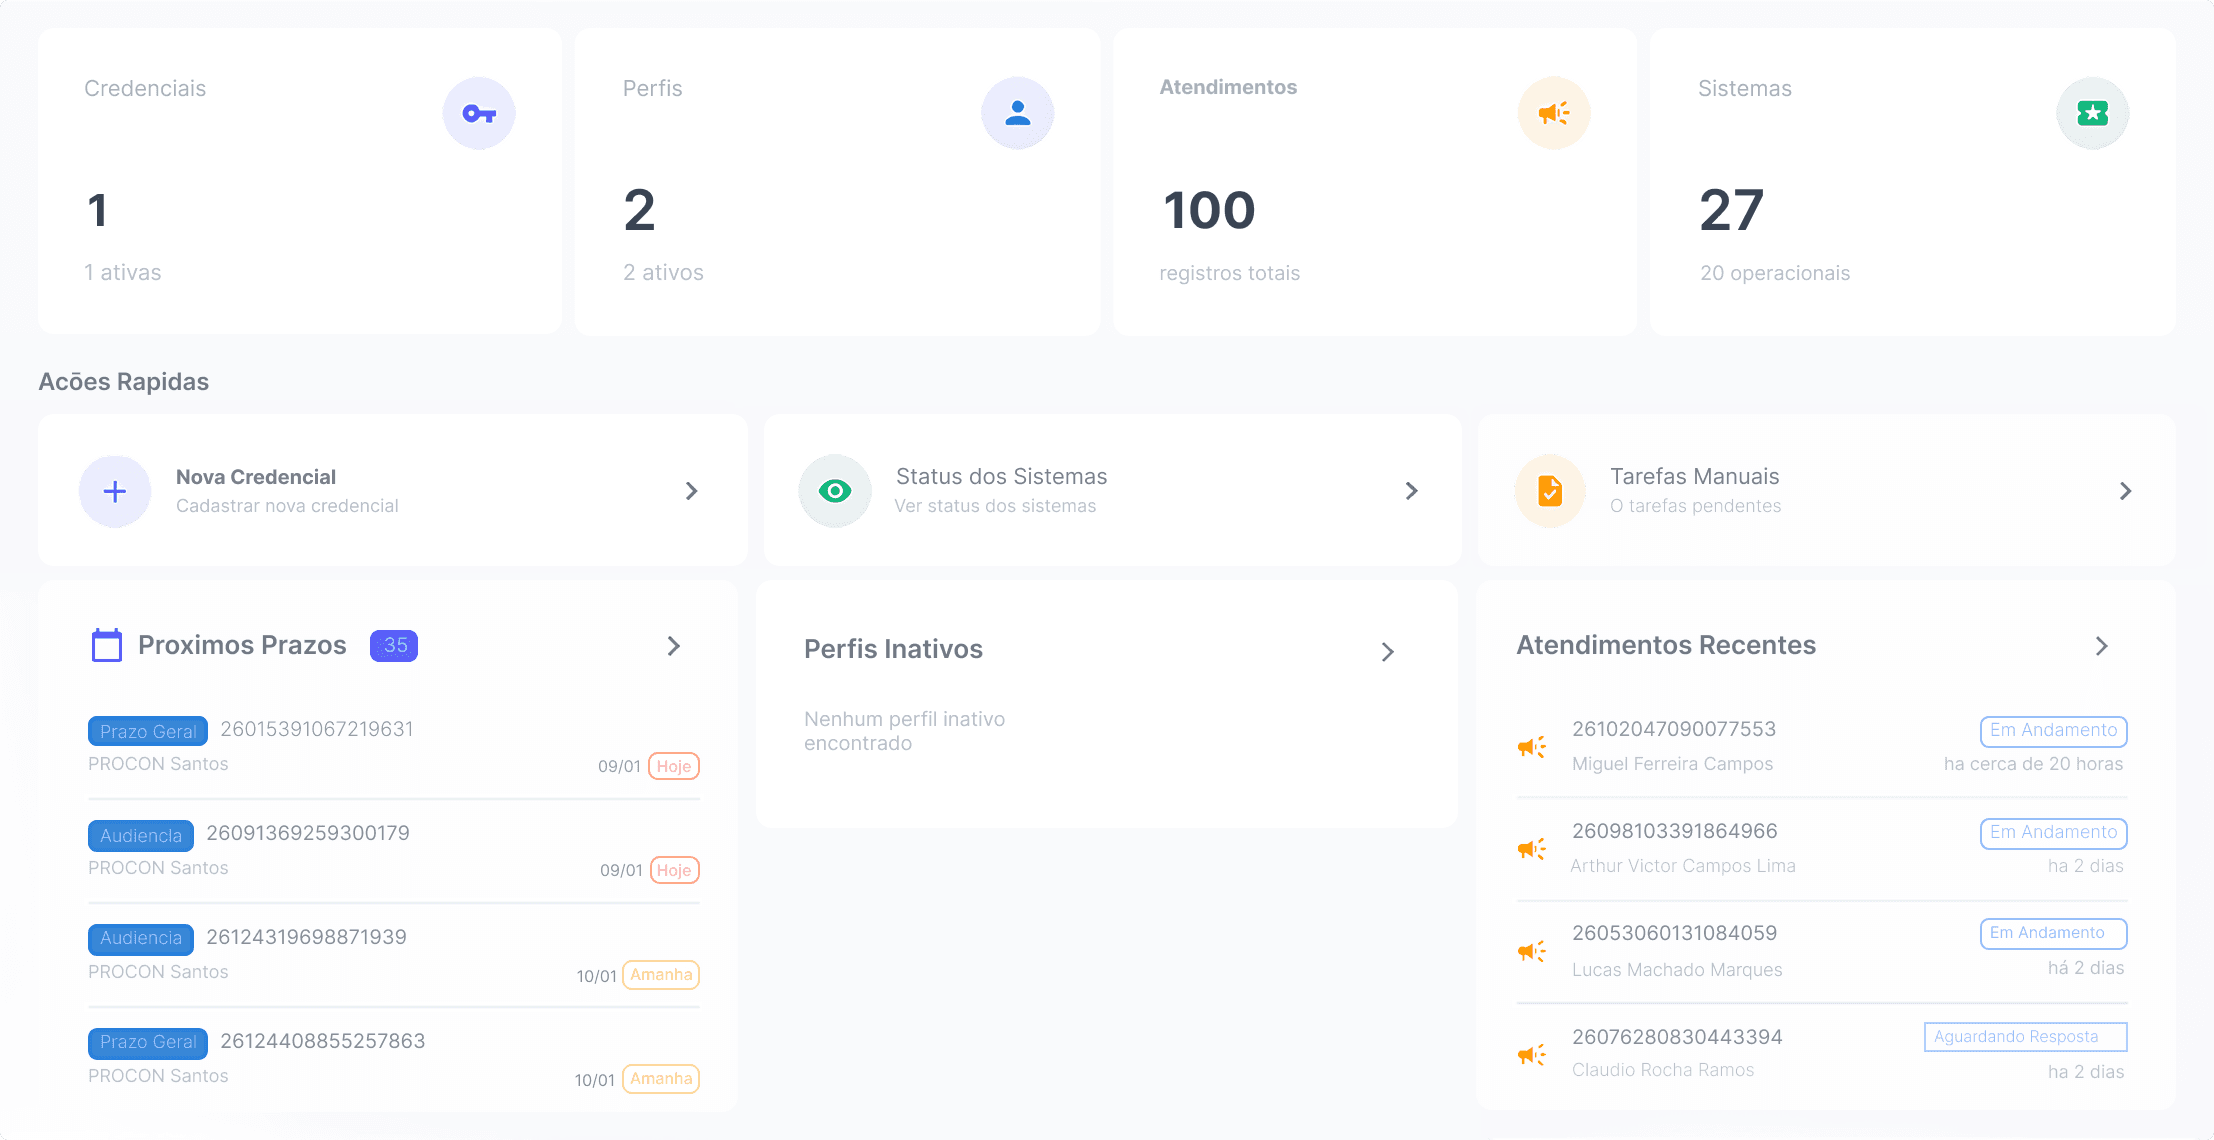The width and height of the screenshot is (2214, 1140).
Task: Click the eye icon for Status dos Sistemas
Action: [835, 491]
